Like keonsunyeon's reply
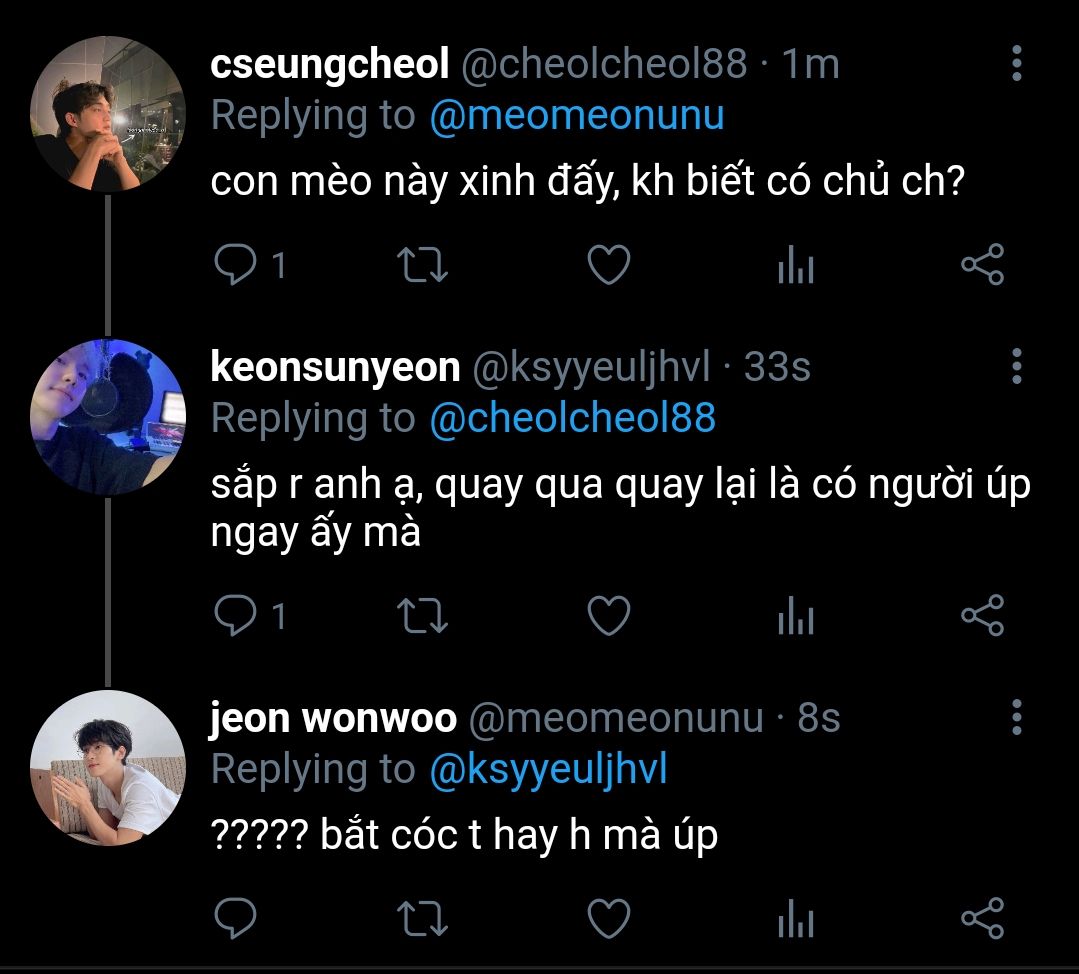This screenshot has height=974, width=1079. tap(608, 616)
